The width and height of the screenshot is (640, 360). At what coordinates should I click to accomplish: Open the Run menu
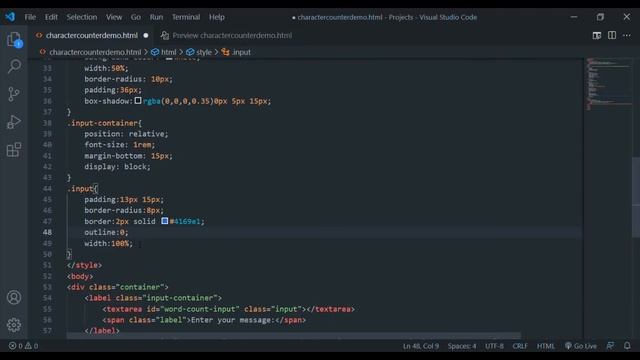point(156,17)
